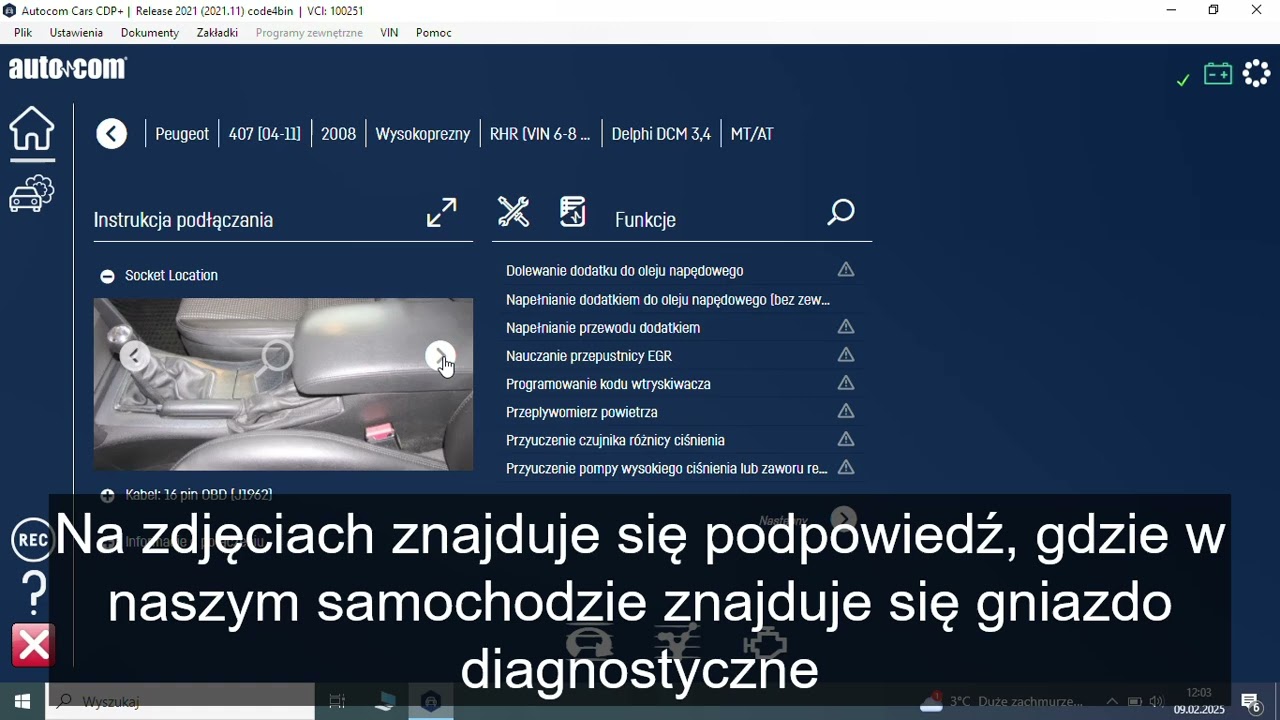Select function Przepływomierz powietrza
The image size is (1280, 720).
pyautogui.click(x=582, y=412)
